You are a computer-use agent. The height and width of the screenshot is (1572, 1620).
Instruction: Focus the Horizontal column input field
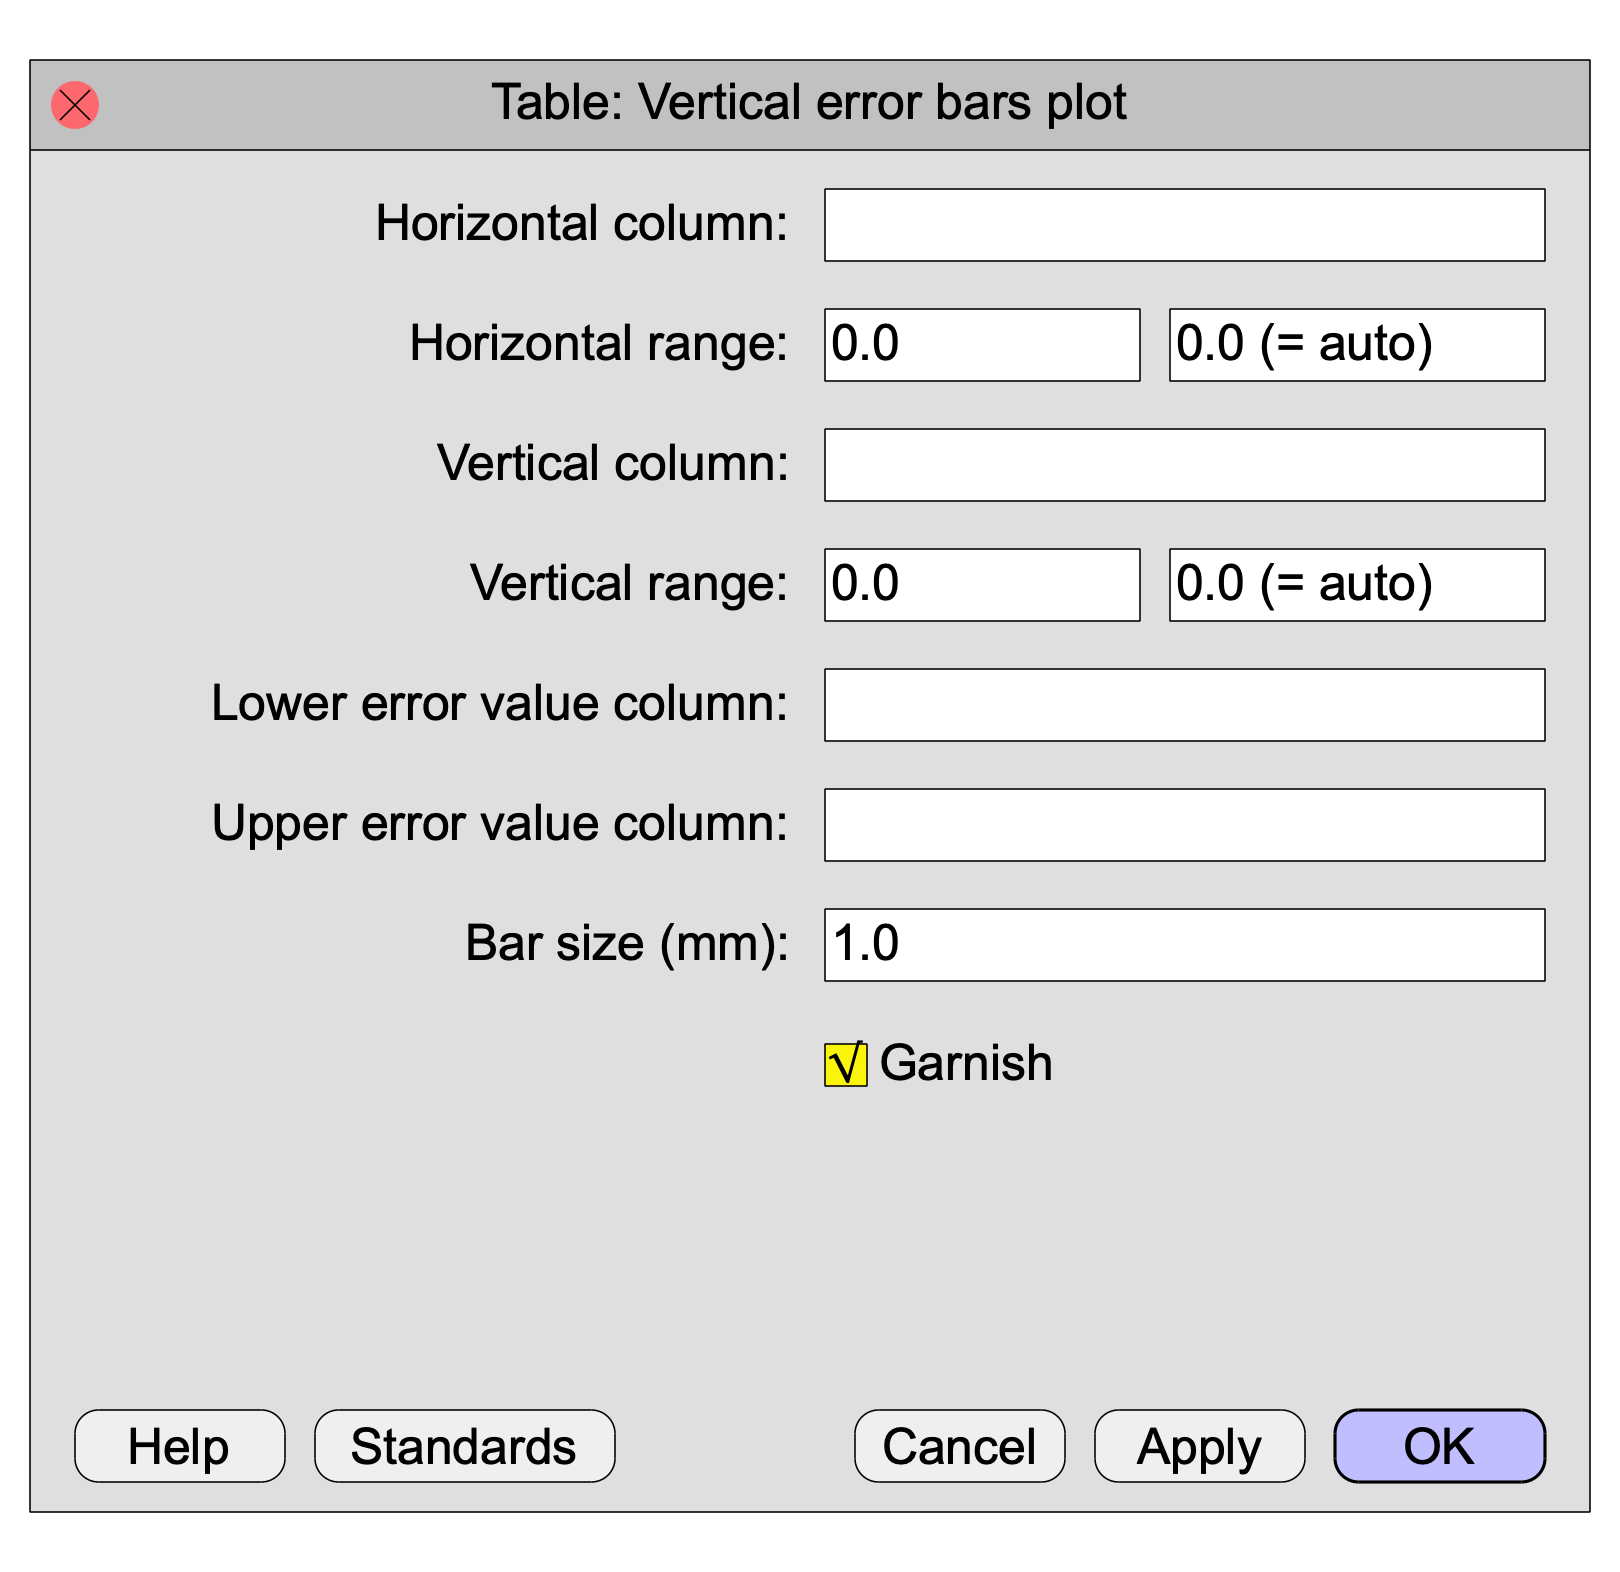1184,225
